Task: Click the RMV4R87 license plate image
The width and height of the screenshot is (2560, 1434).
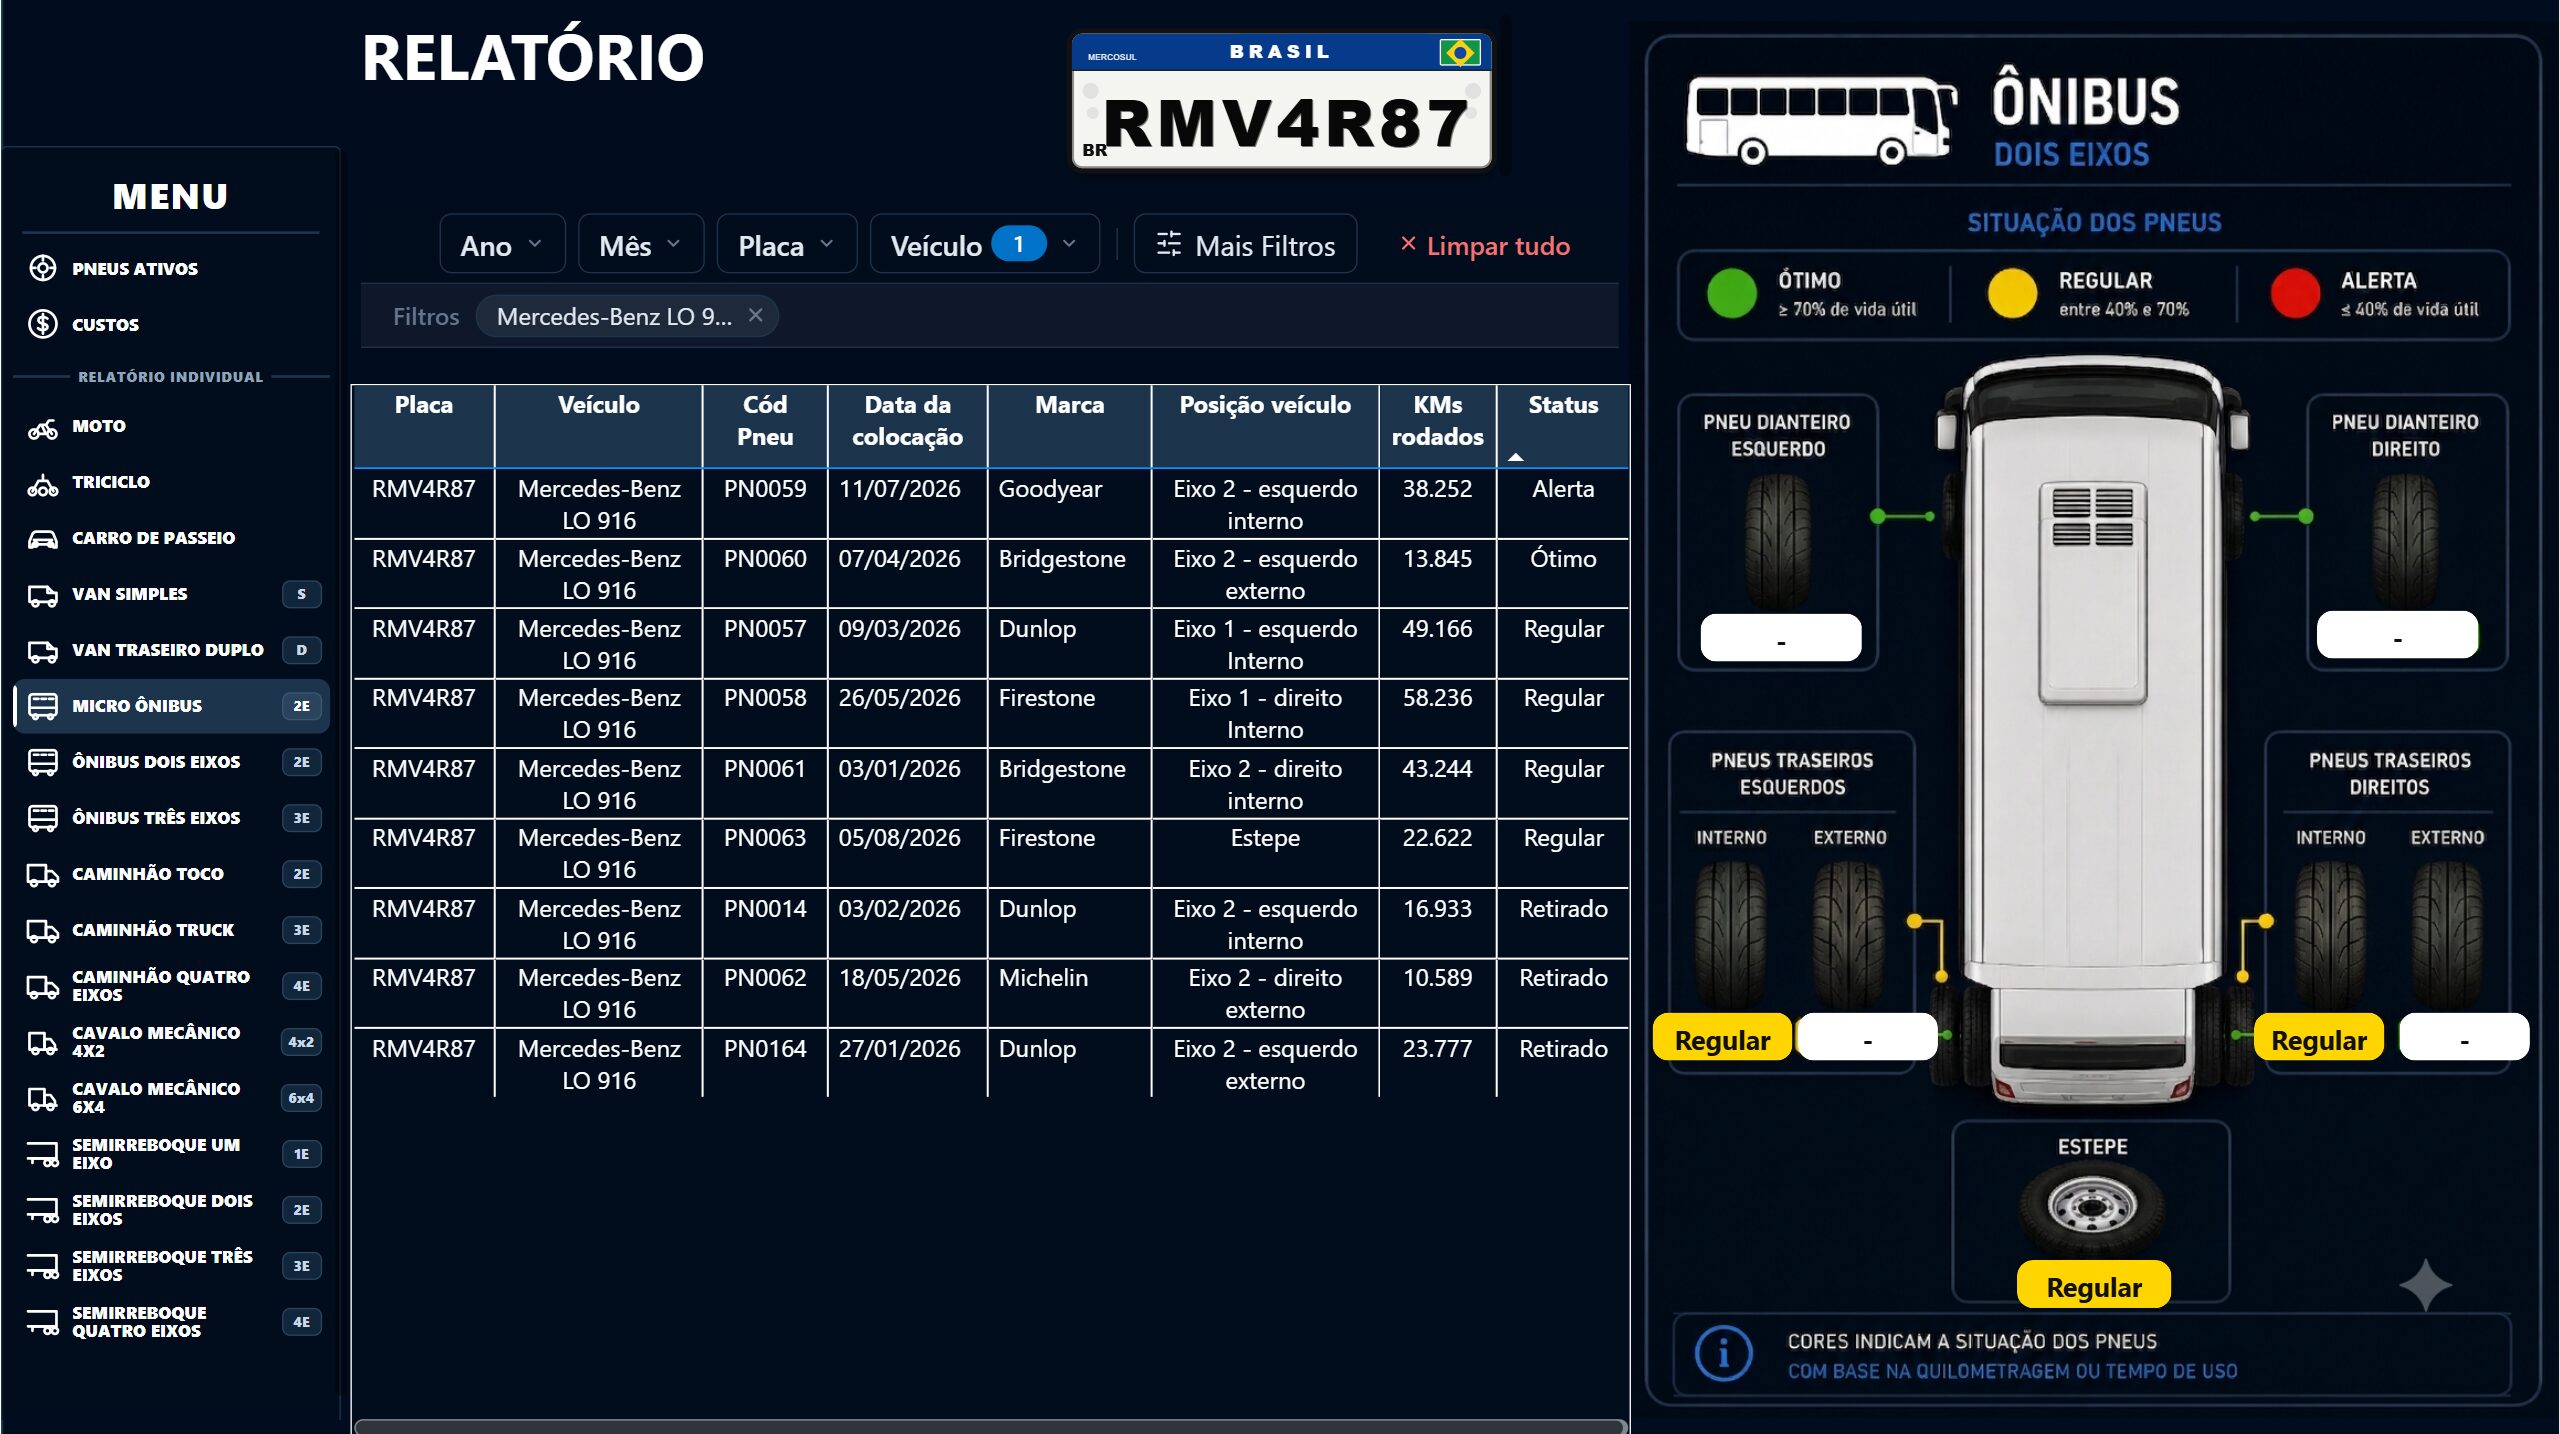Action: (1281, 102)
